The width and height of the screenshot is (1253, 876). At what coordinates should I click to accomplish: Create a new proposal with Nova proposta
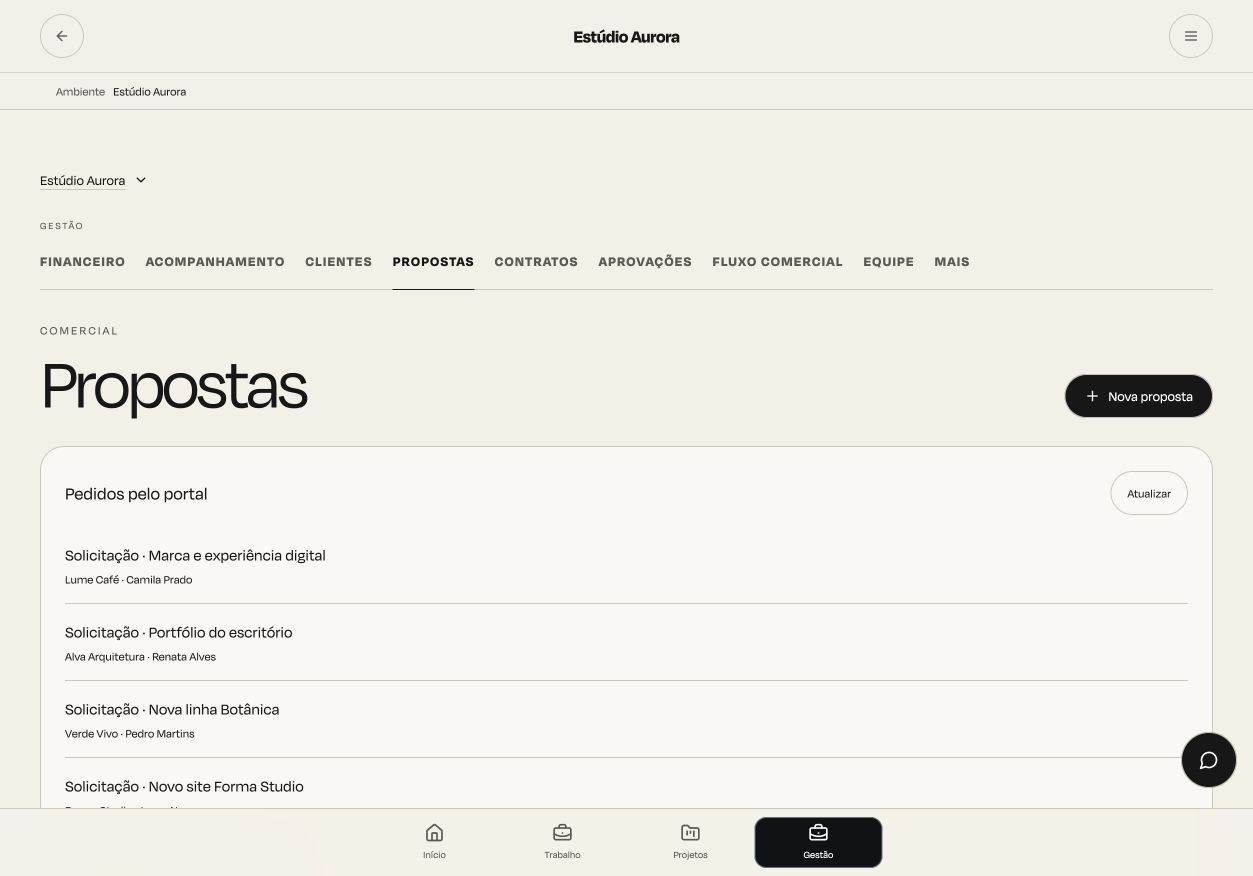coord(1138,396)
